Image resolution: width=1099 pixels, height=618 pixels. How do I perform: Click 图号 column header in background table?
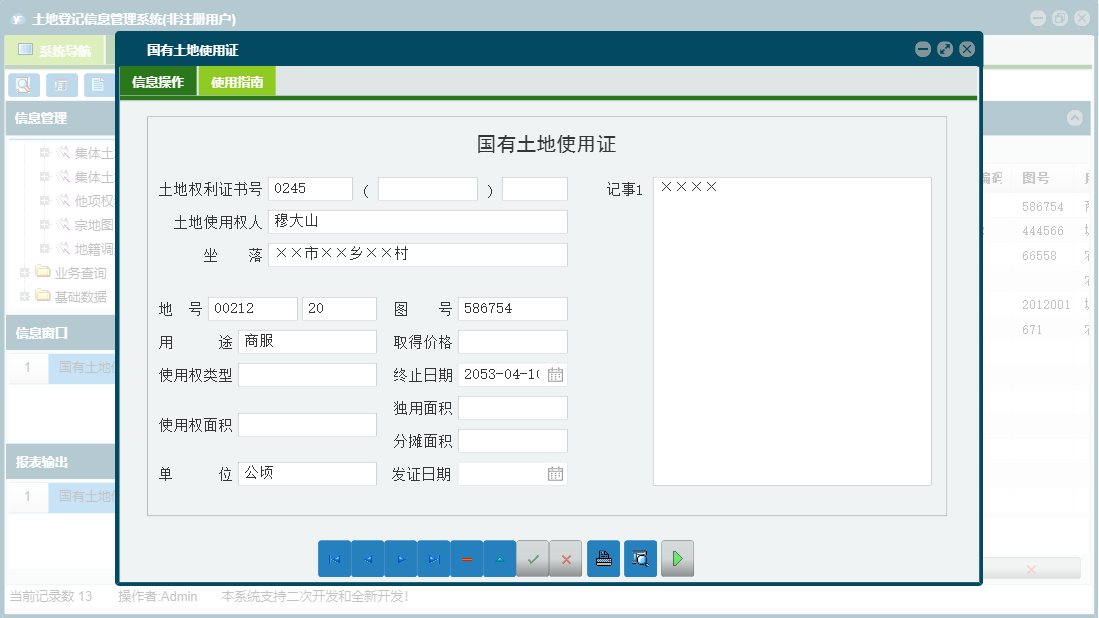pyautogui.click(x=1036, y=178)
